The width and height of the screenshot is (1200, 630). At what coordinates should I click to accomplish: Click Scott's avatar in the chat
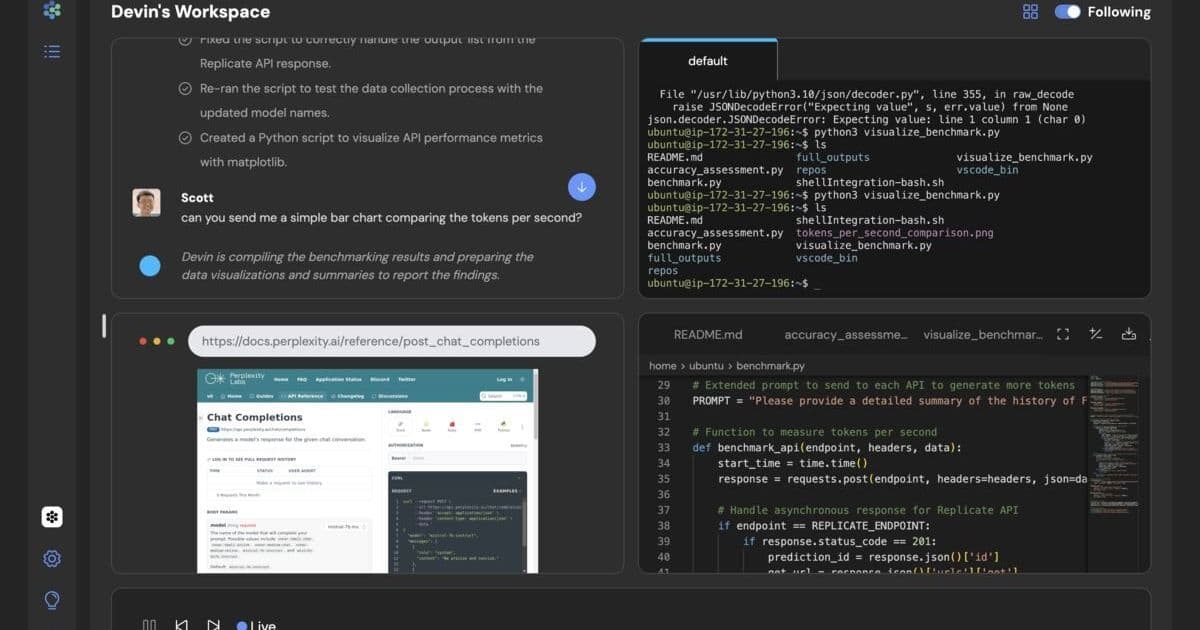(x=147, y=204)
